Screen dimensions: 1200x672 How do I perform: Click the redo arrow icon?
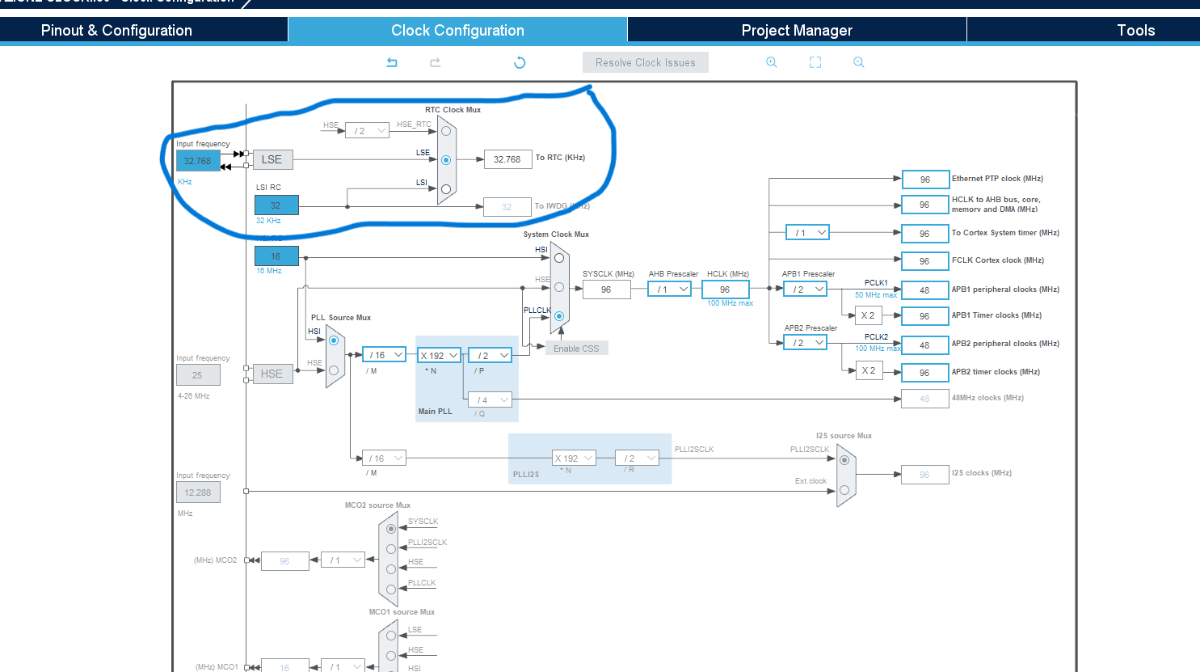coord(435,62)
